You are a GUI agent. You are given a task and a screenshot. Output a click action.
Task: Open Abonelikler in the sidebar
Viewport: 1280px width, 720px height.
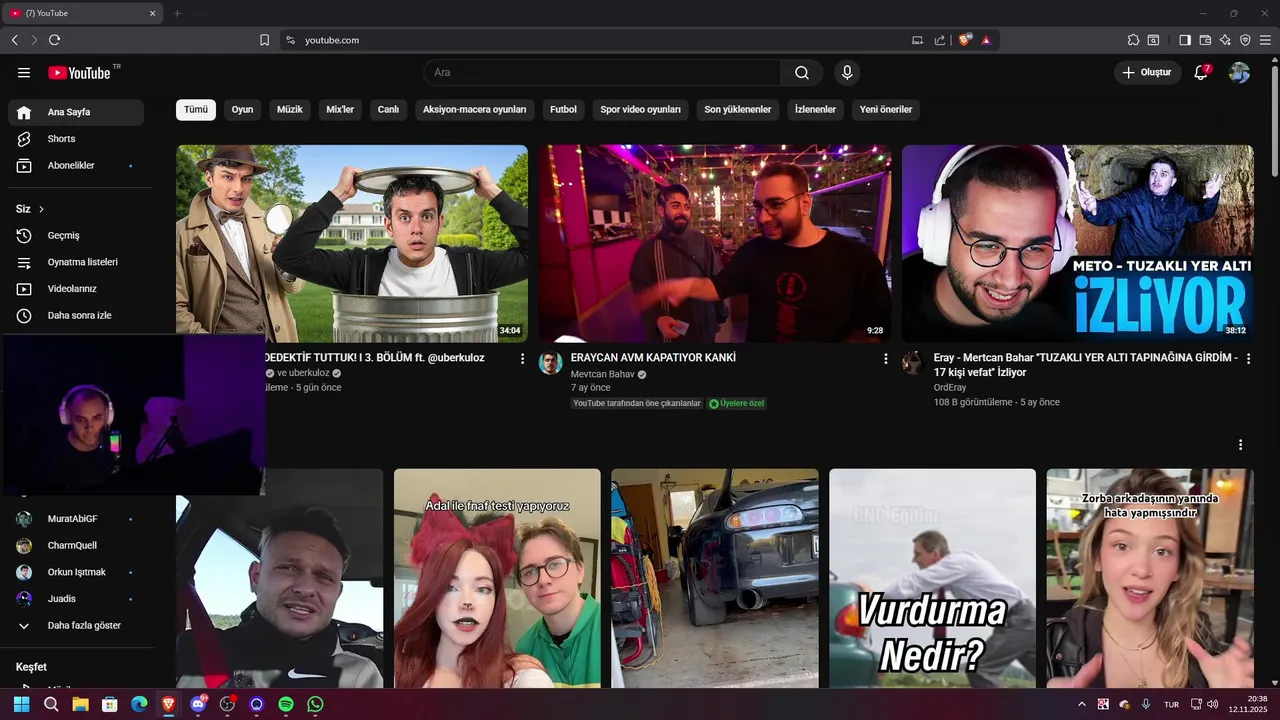coord(76,165)
